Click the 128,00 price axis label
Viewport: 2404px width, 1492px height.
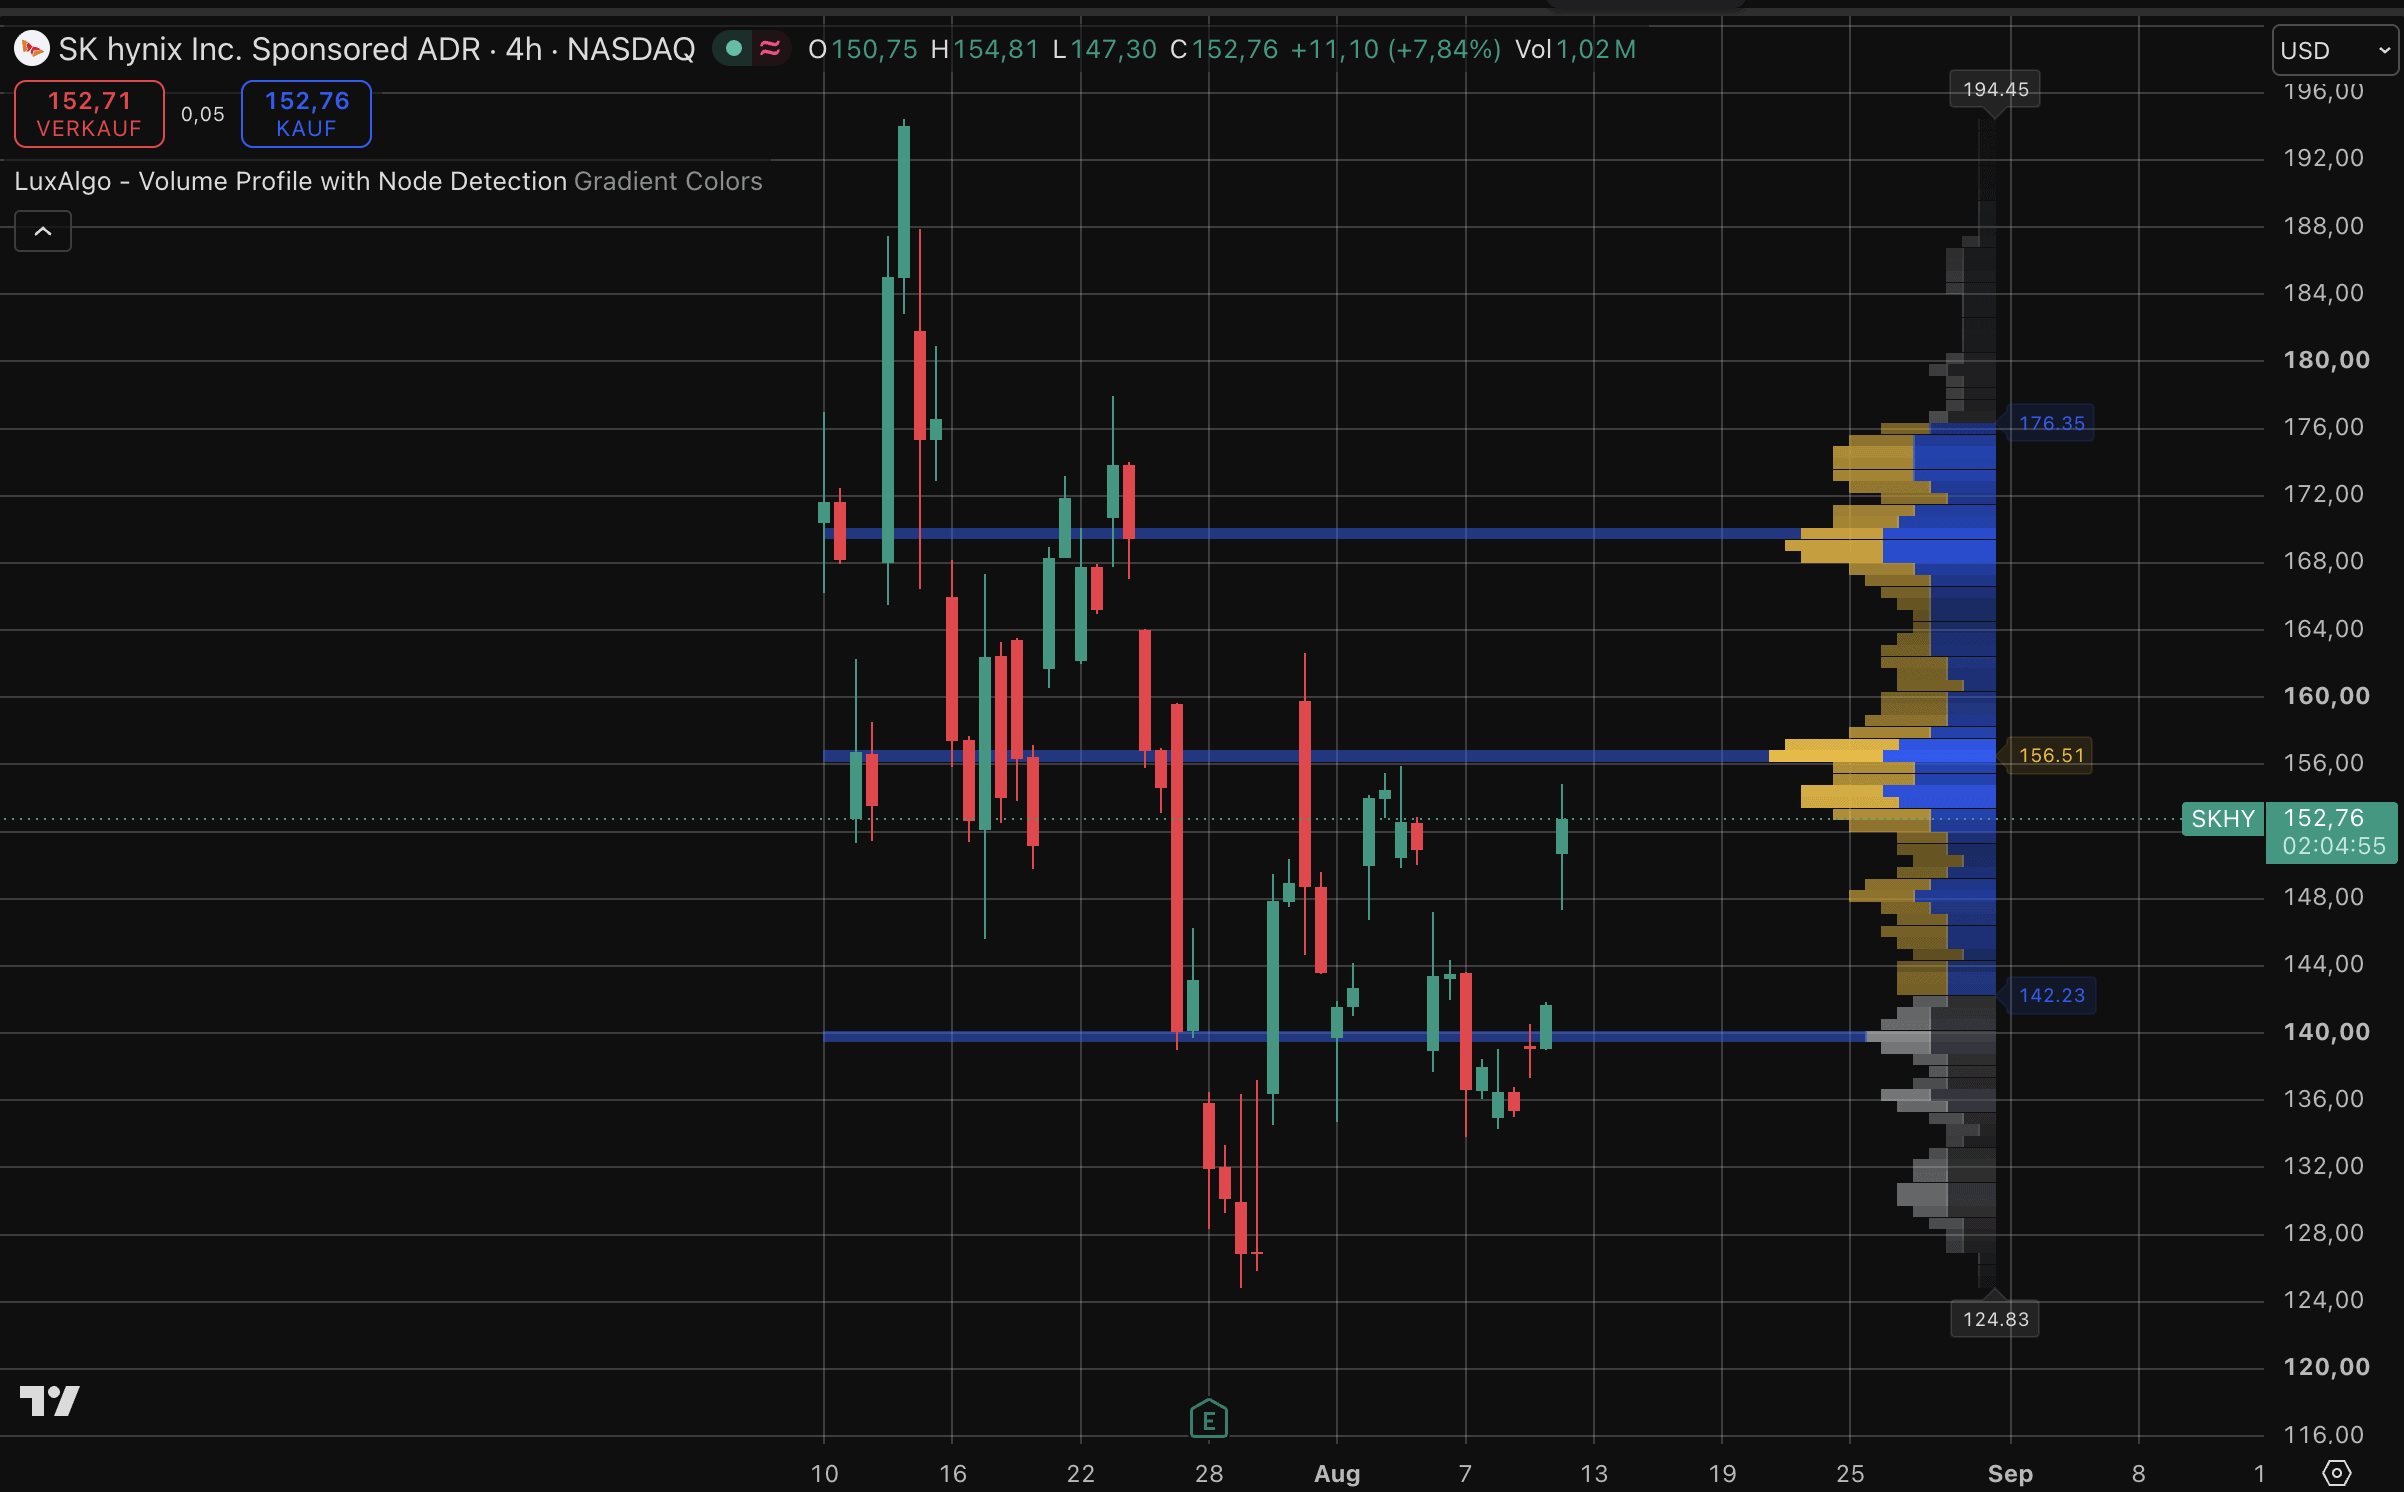coord(2324,1233)
